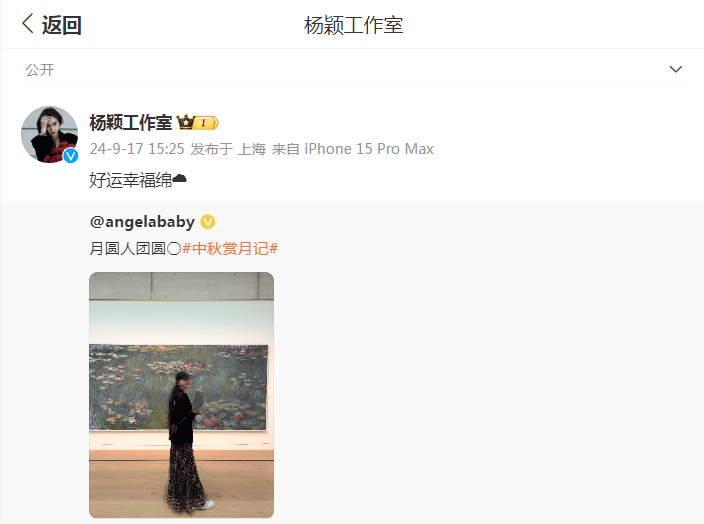Click the yellow verified badge beside angelababy
The width and height of the screenshot is (704, 524).
(x=207, y=222)
